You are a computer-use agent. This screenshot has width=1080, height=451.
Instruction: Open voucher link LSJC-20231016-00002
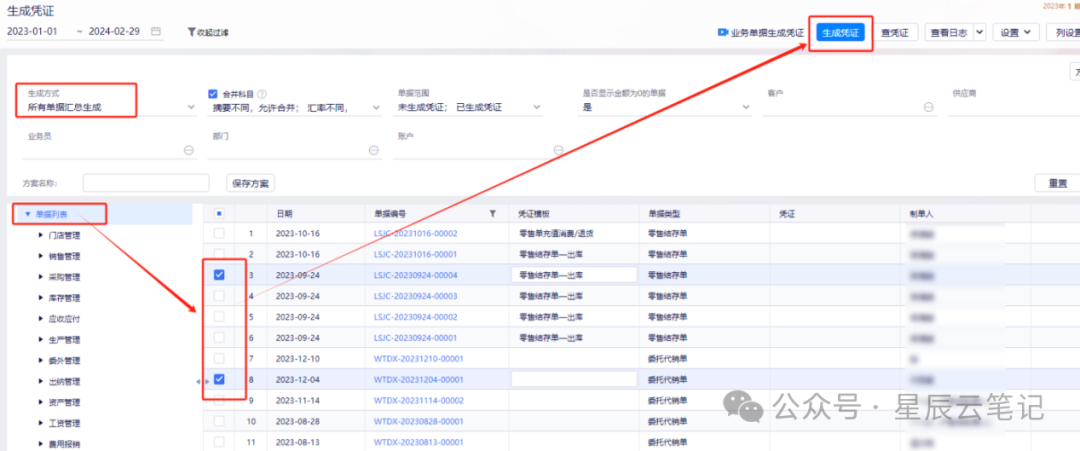[x=415, y=233]
